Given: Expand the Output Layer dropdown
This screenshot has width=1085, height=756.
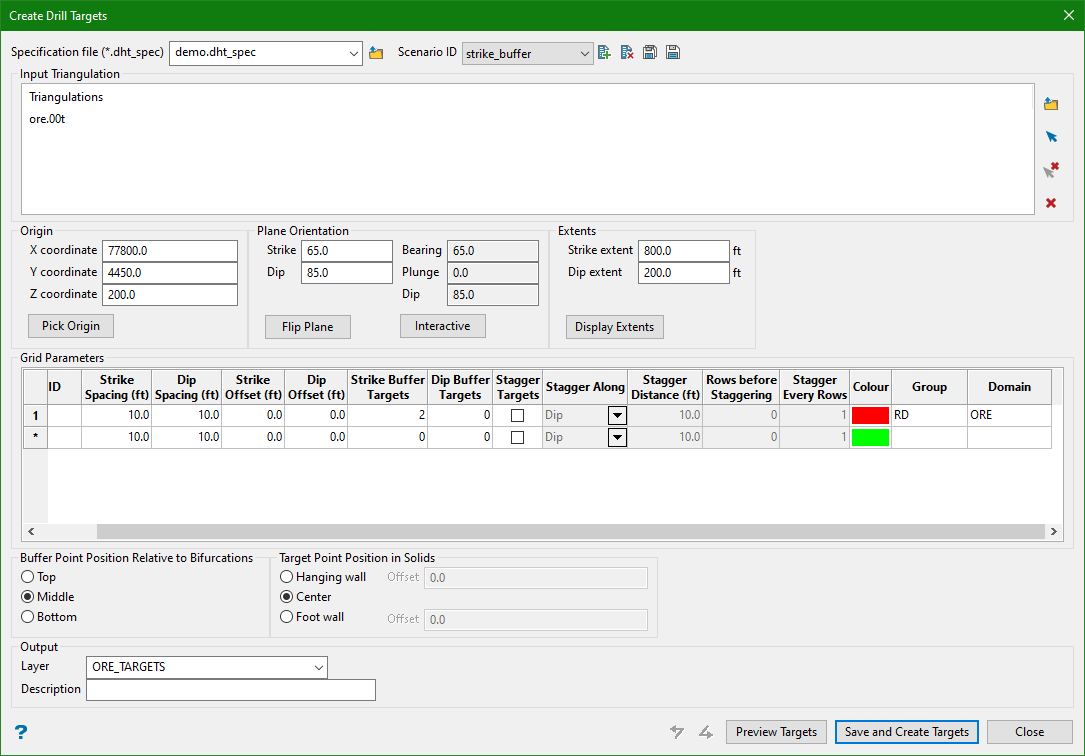Looking at the screenshot, I should click(x=319, y=667).
